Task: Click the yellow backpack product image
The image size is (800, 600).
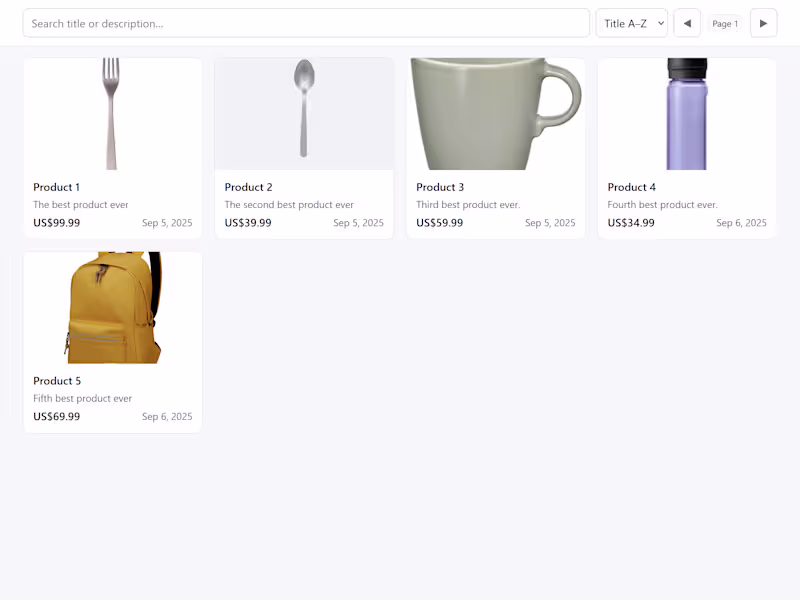Action: 112,307
